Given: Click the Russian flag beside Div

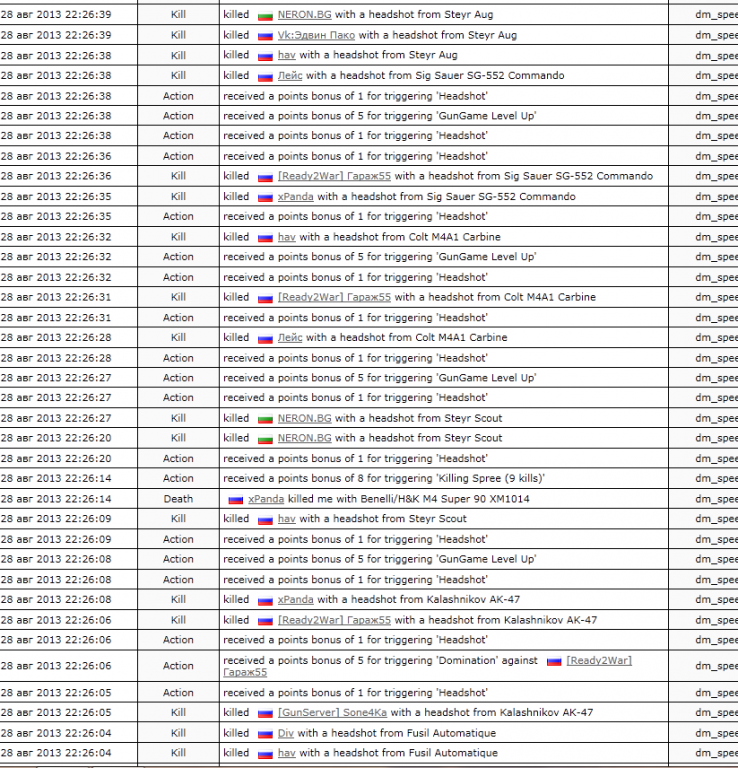Looking at the screenshot, I should coord(265,733).
